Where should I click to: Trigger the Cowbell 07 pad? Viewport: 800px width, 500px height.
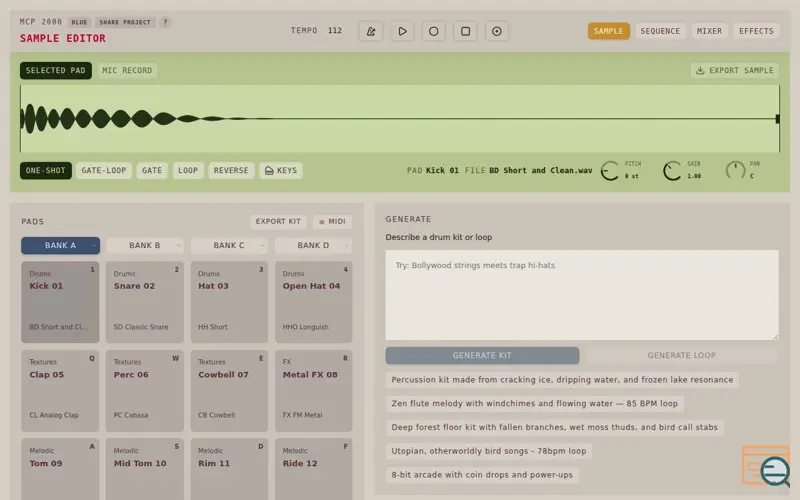pos(229,391)
